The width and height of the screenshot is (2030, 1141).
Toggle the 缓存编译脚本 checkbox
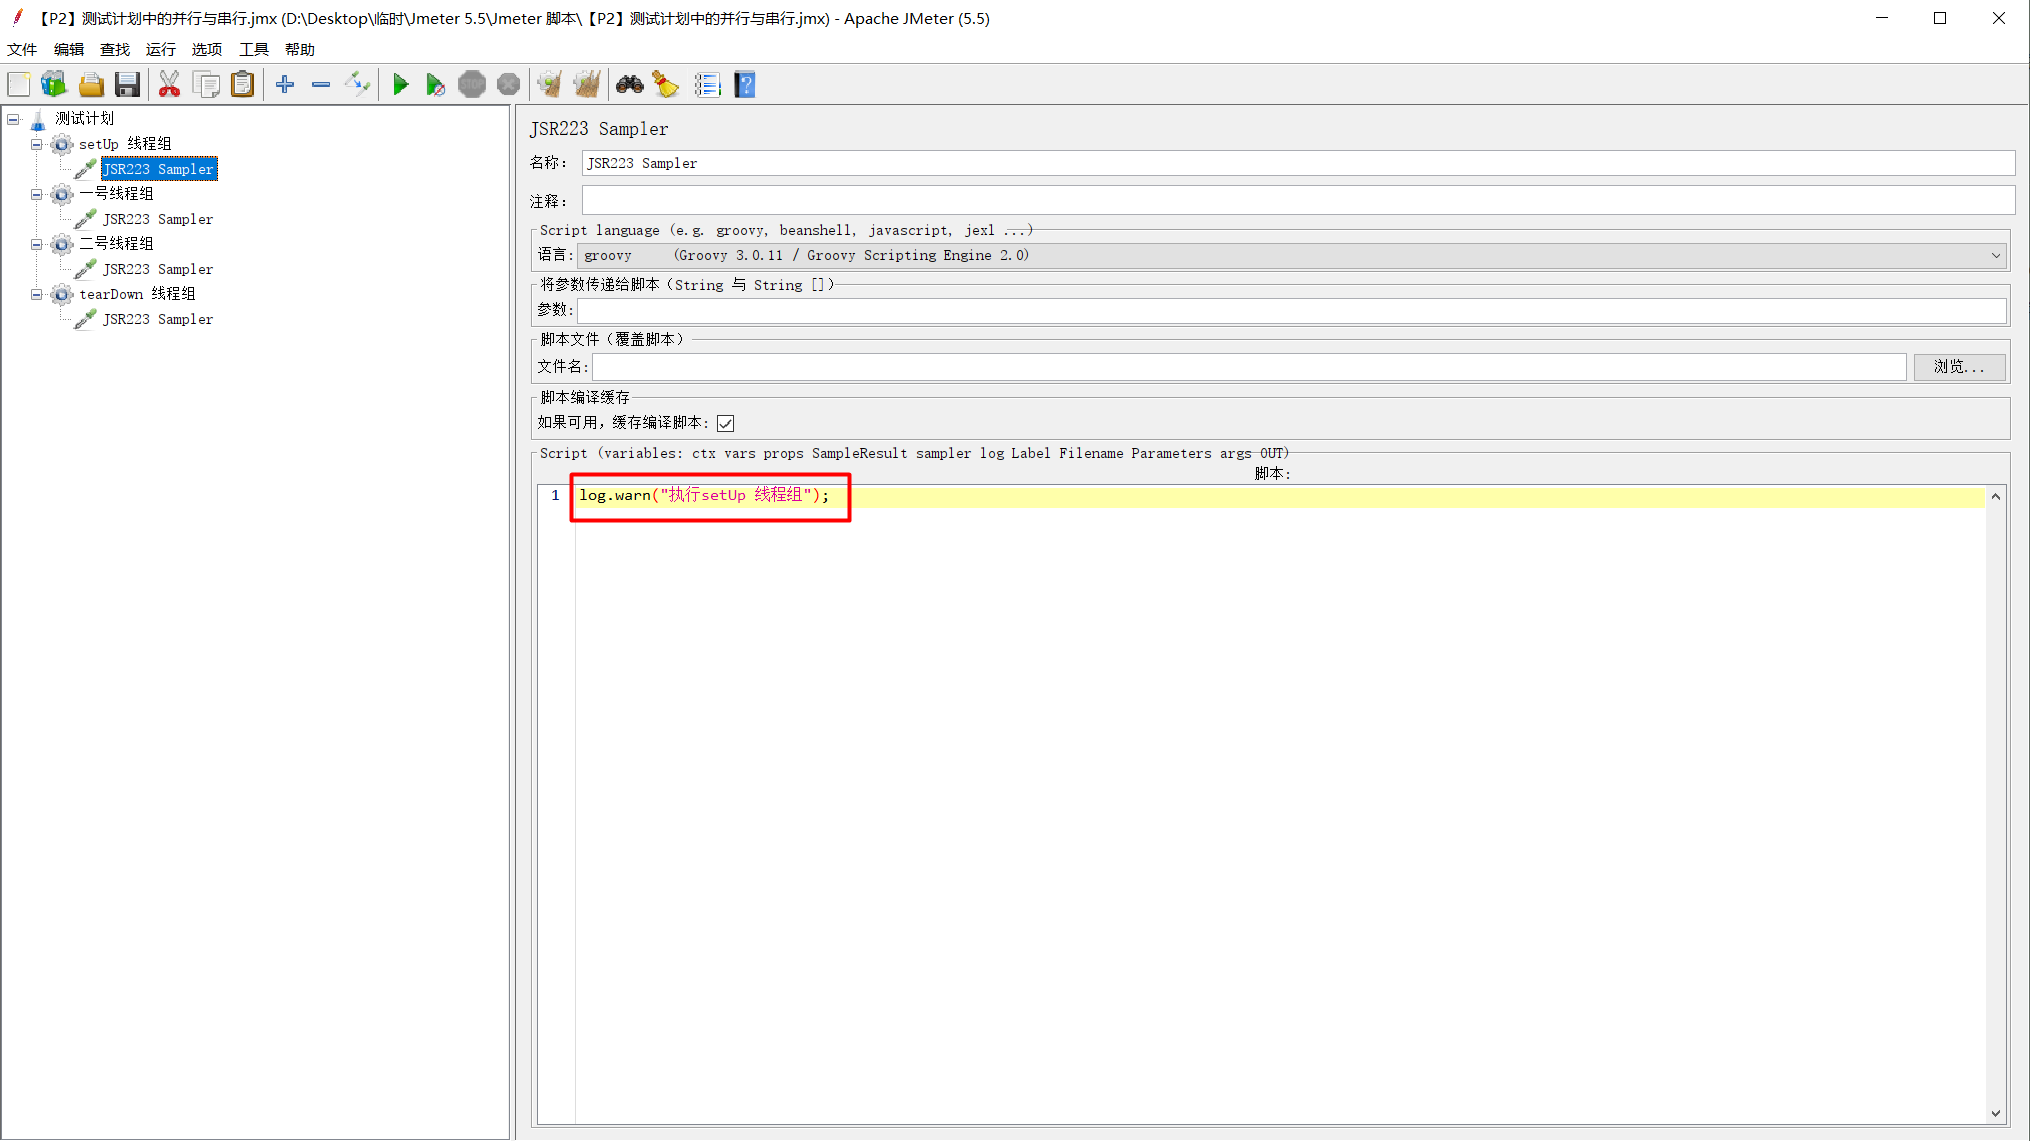(x=726, y=423)
